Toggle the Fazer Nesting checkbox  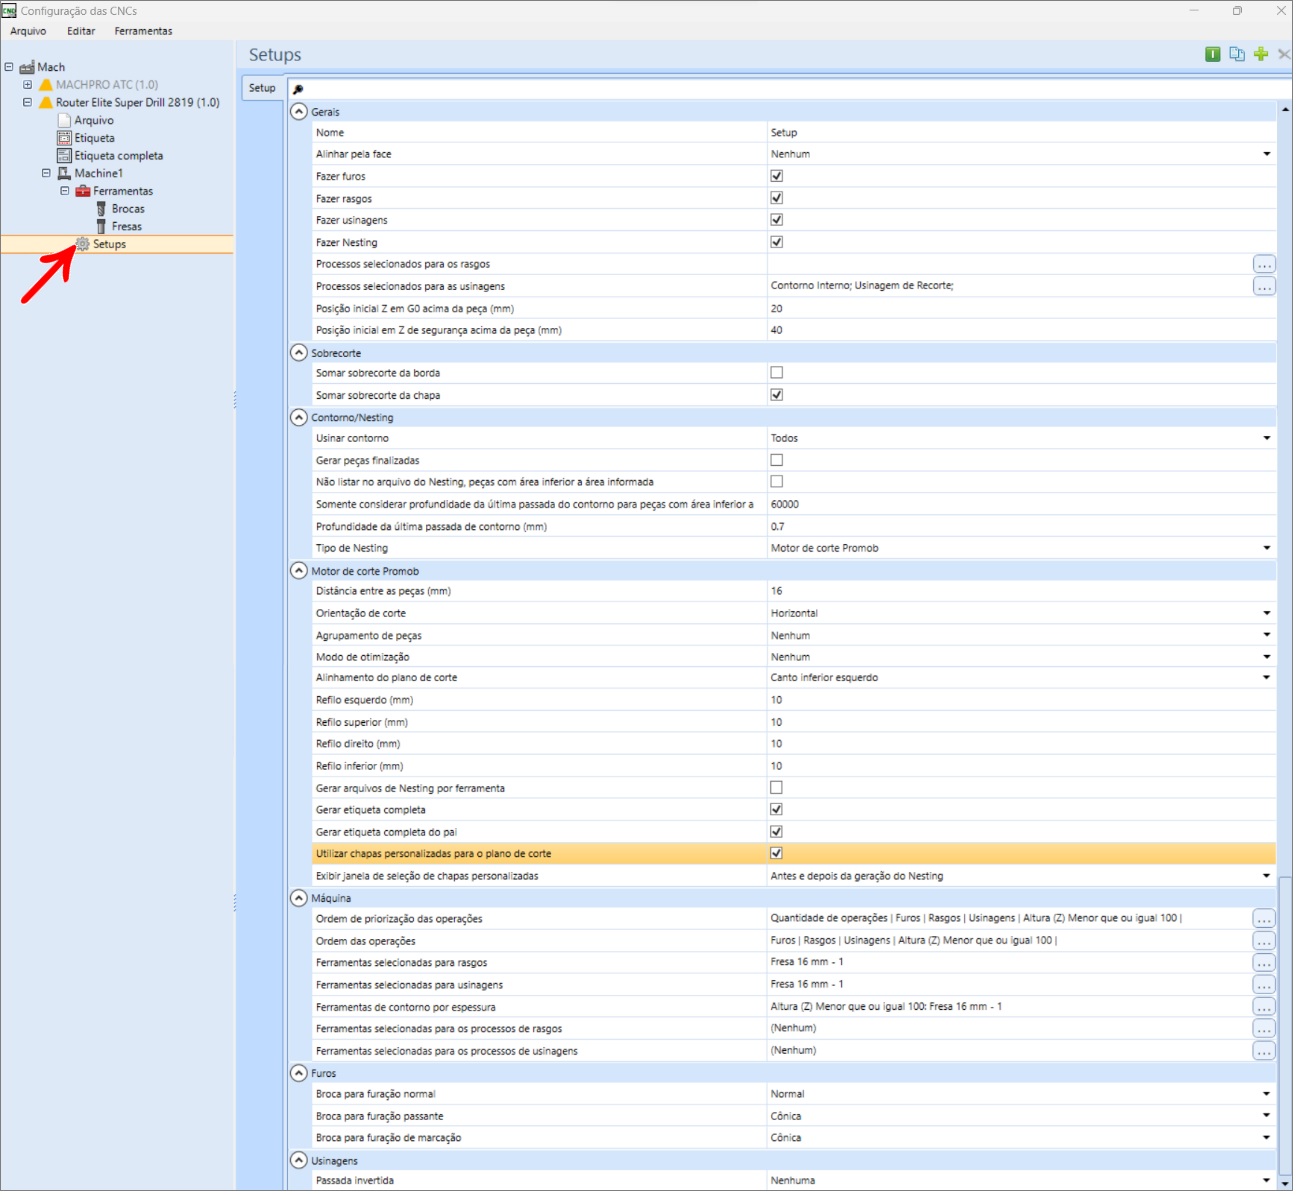[776, 242]
